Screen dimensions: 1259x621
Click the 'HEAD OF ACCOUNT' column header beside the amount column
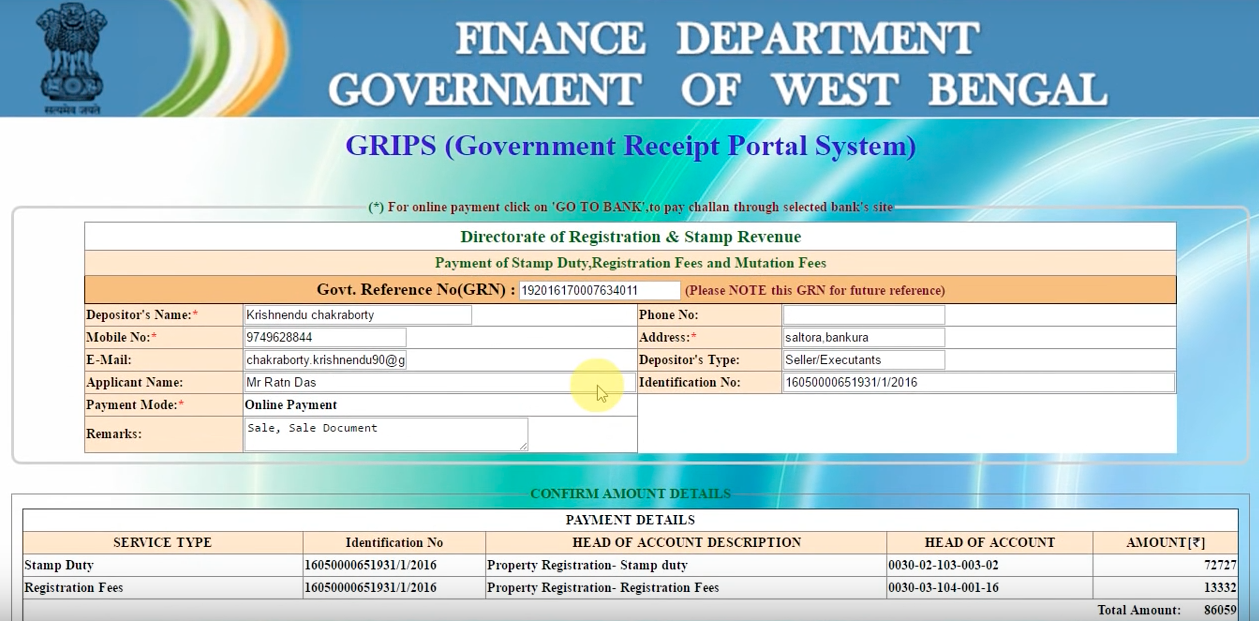pos(990,543)
